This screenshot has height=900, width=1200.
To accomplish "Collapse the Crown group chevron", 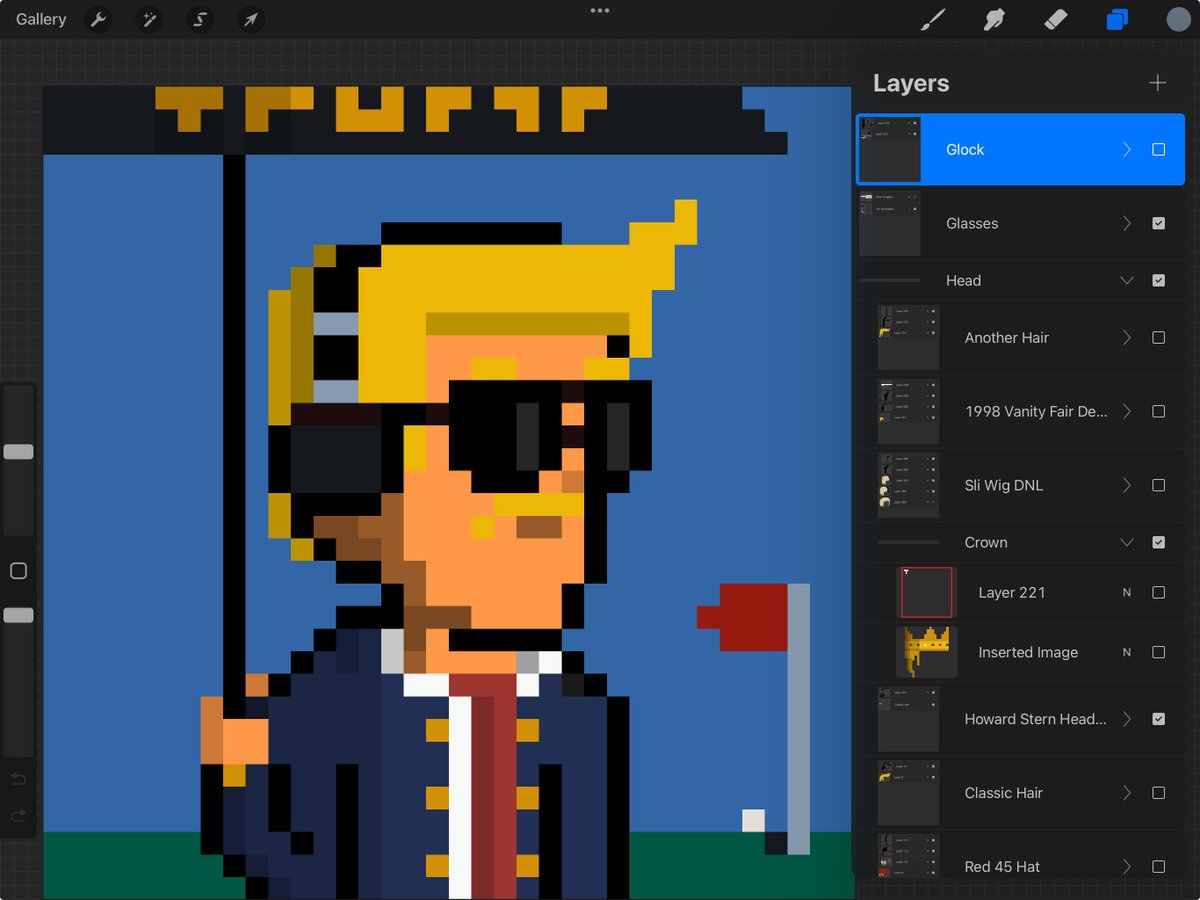I will [1127, 542].
